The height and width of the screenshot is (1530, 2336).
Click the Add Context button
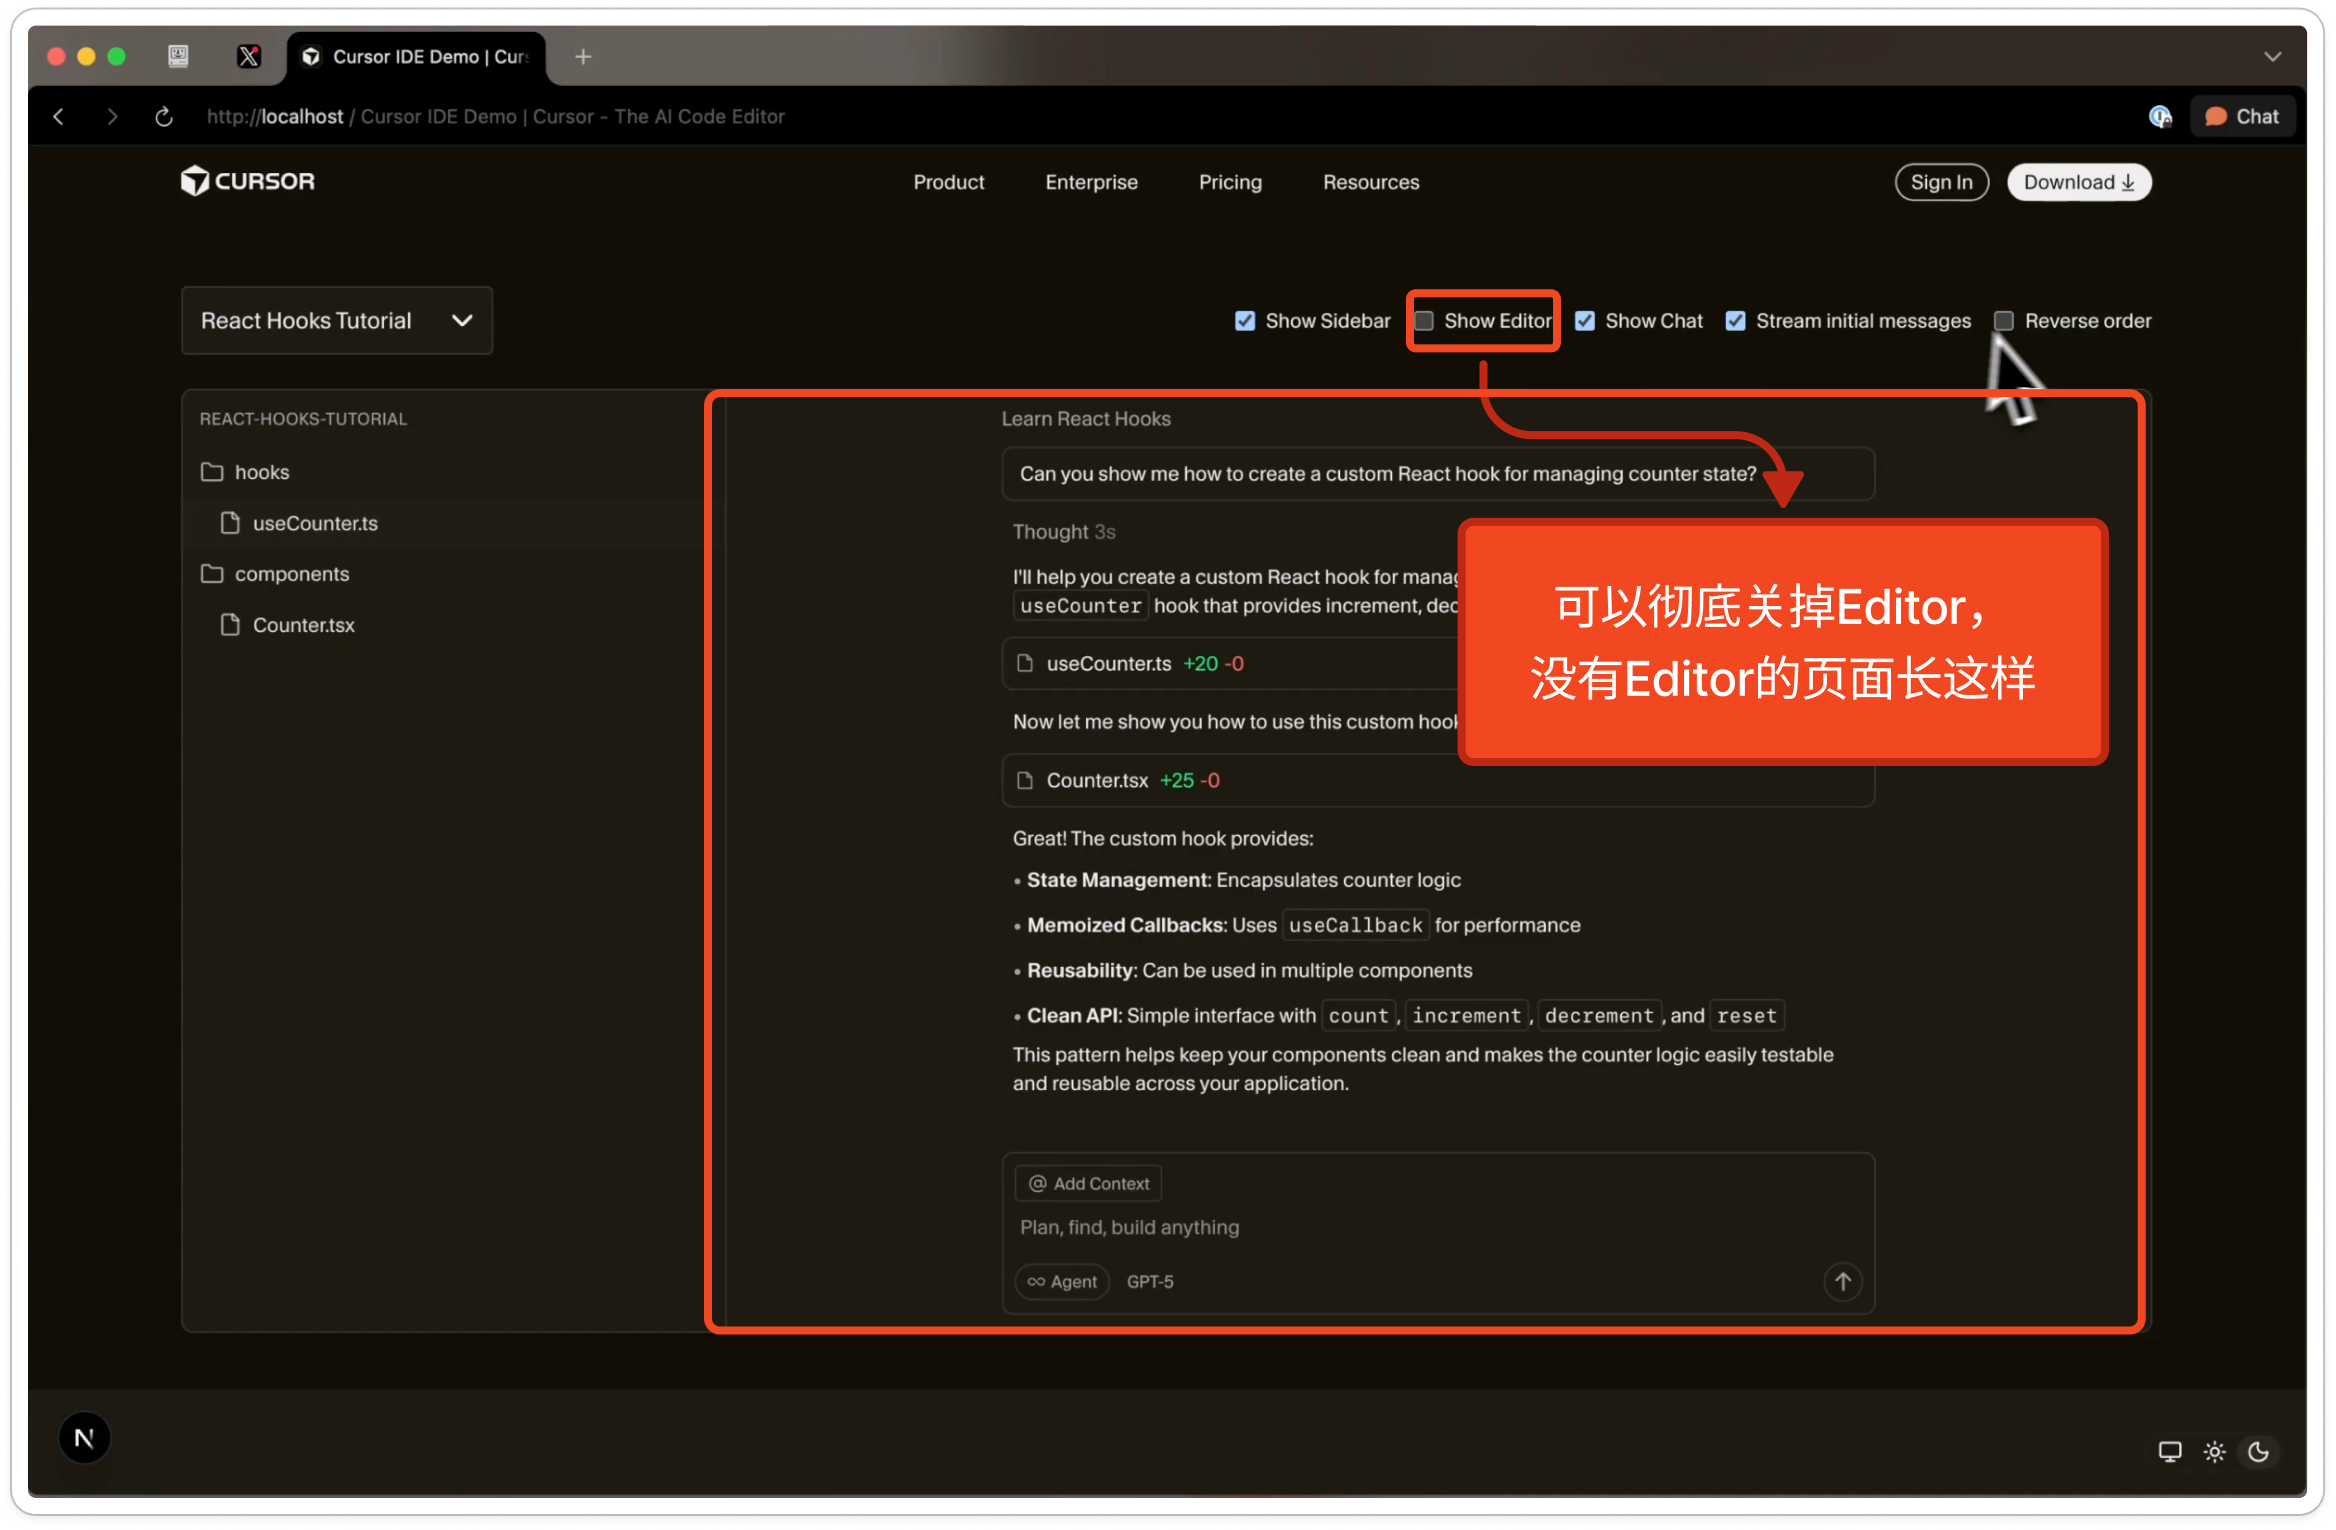pos(1089,1184)
